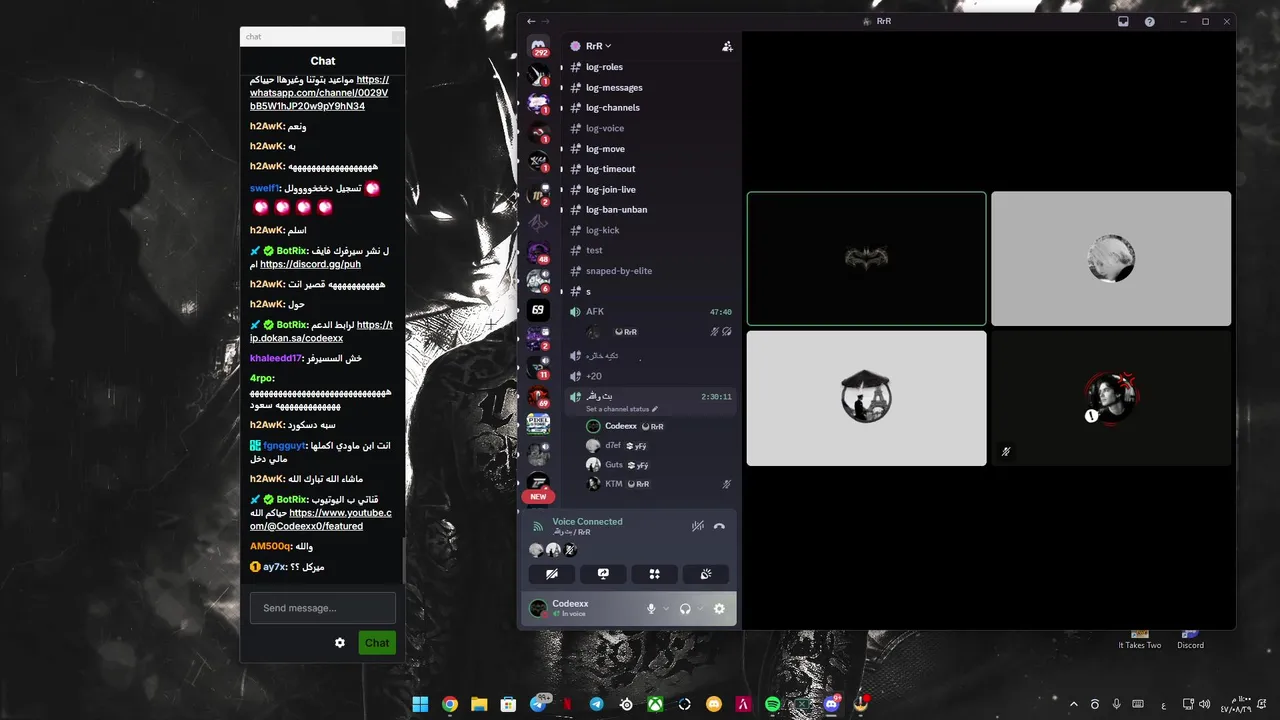This screenshot has height=720, width=1280.
Task: Show hidden system tray icons chevron
Action: tap(1074, 704)
